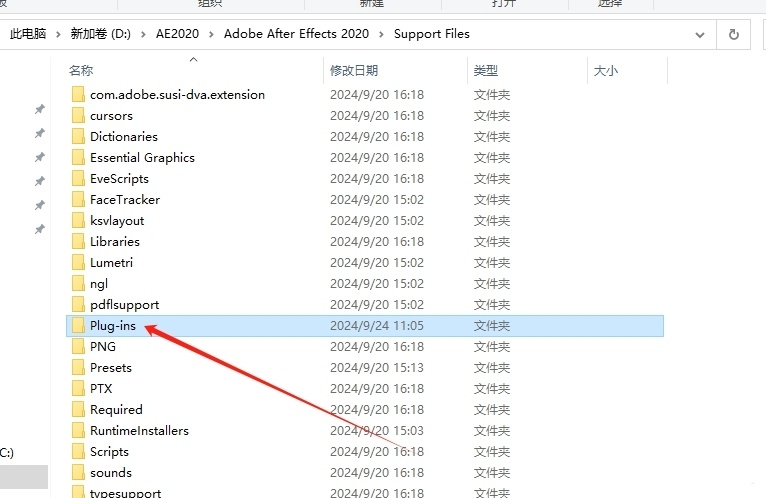This screenshot has width=766, height=498.
Task: Click date 2024/9/20 15:13 in Presets row
Action: click(377, 368)
